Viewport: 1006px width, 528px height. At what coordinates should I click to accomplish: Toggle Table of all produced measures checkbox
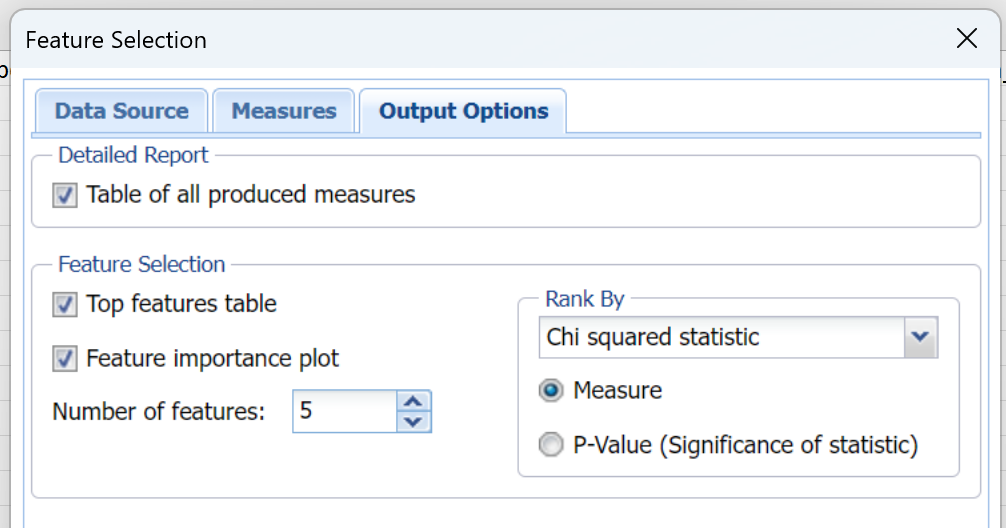pyautogui.click(x=65, y=195)
